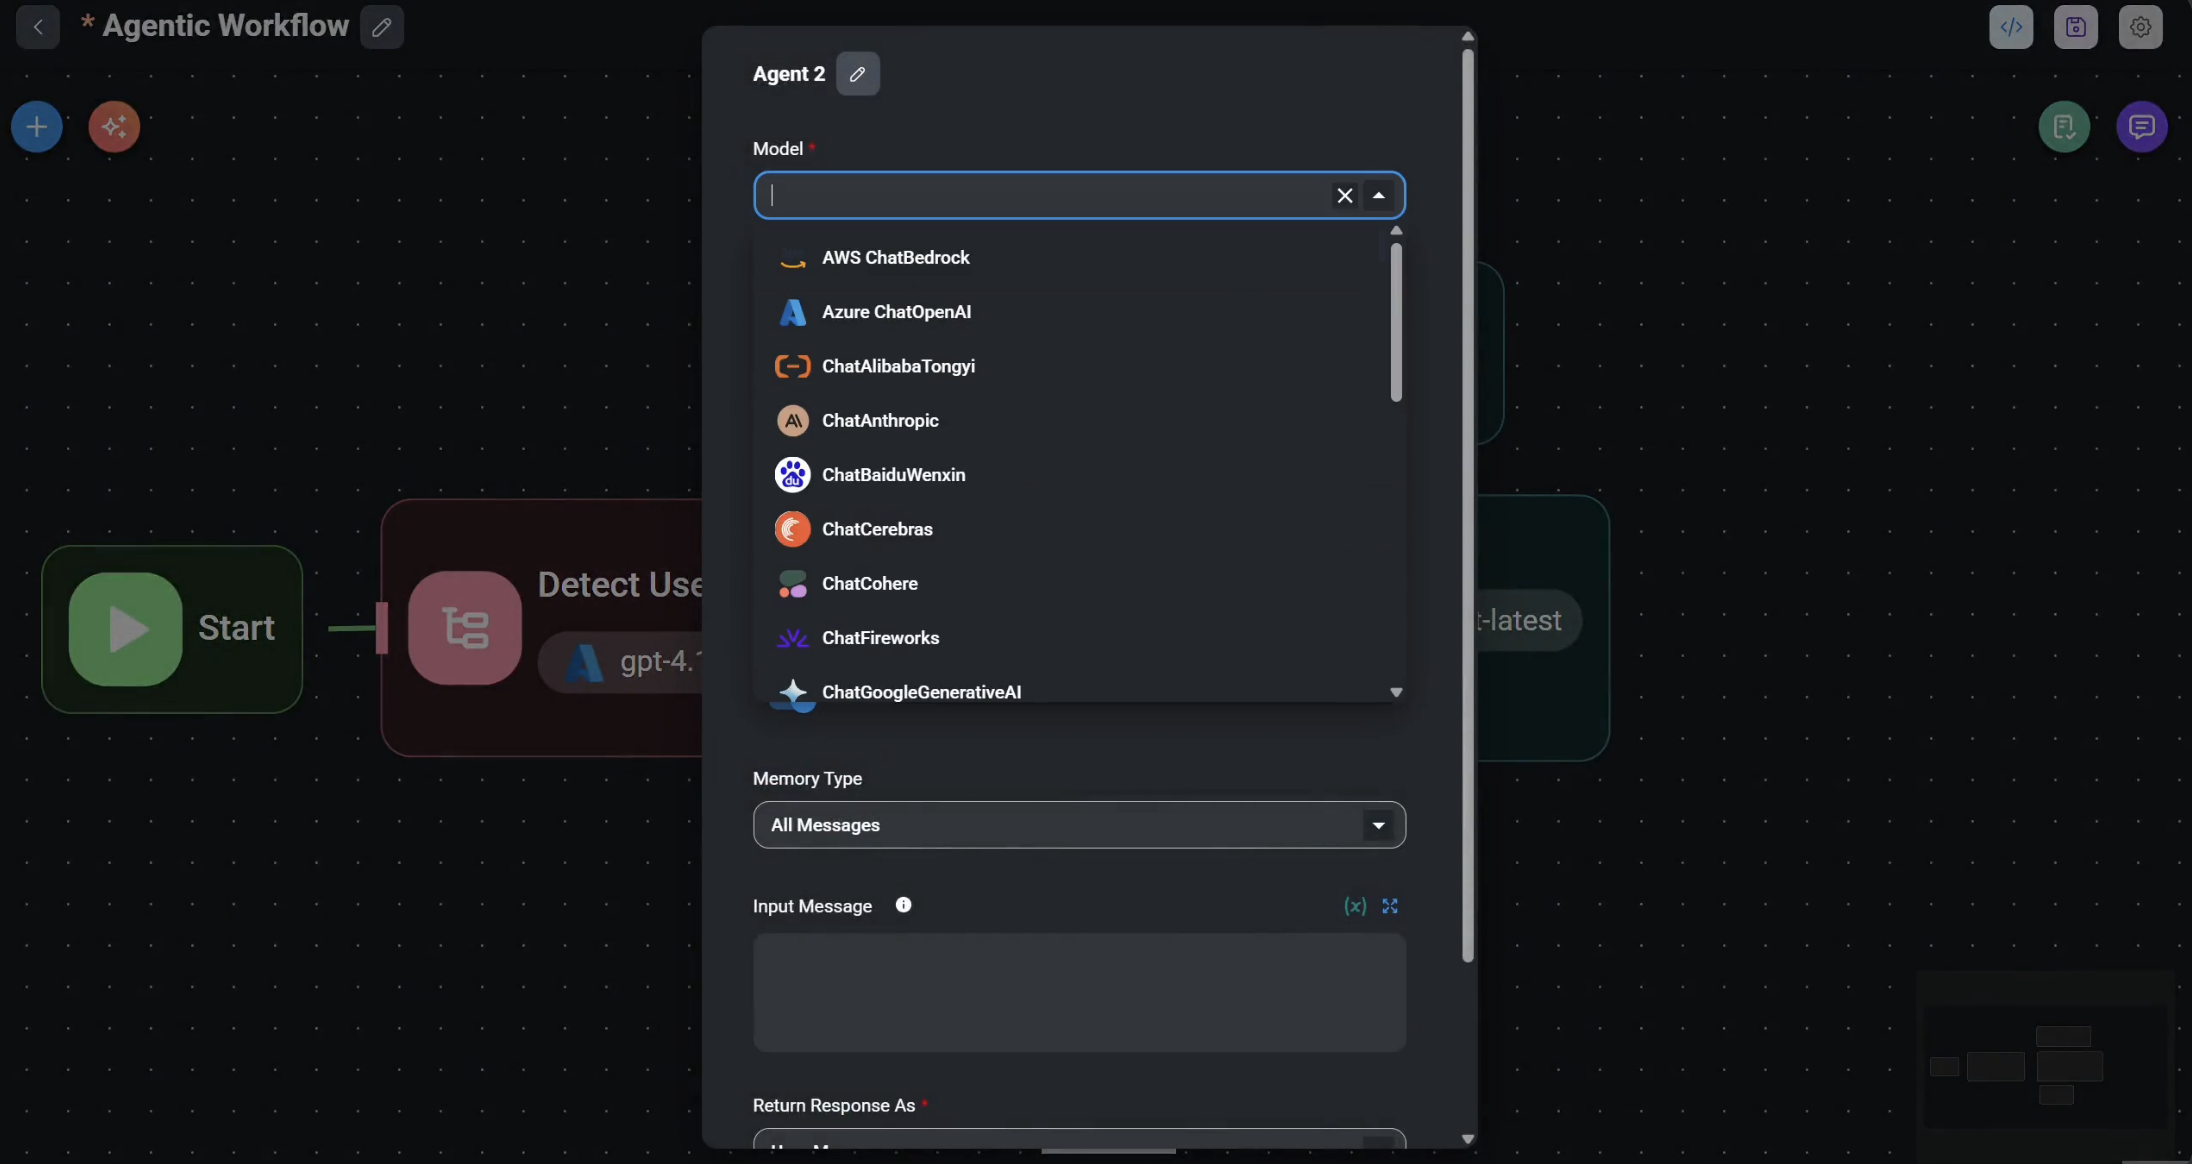Click the blue add node plus button
Viewport: 2192px width, 1164px height.
click(37, 127)
